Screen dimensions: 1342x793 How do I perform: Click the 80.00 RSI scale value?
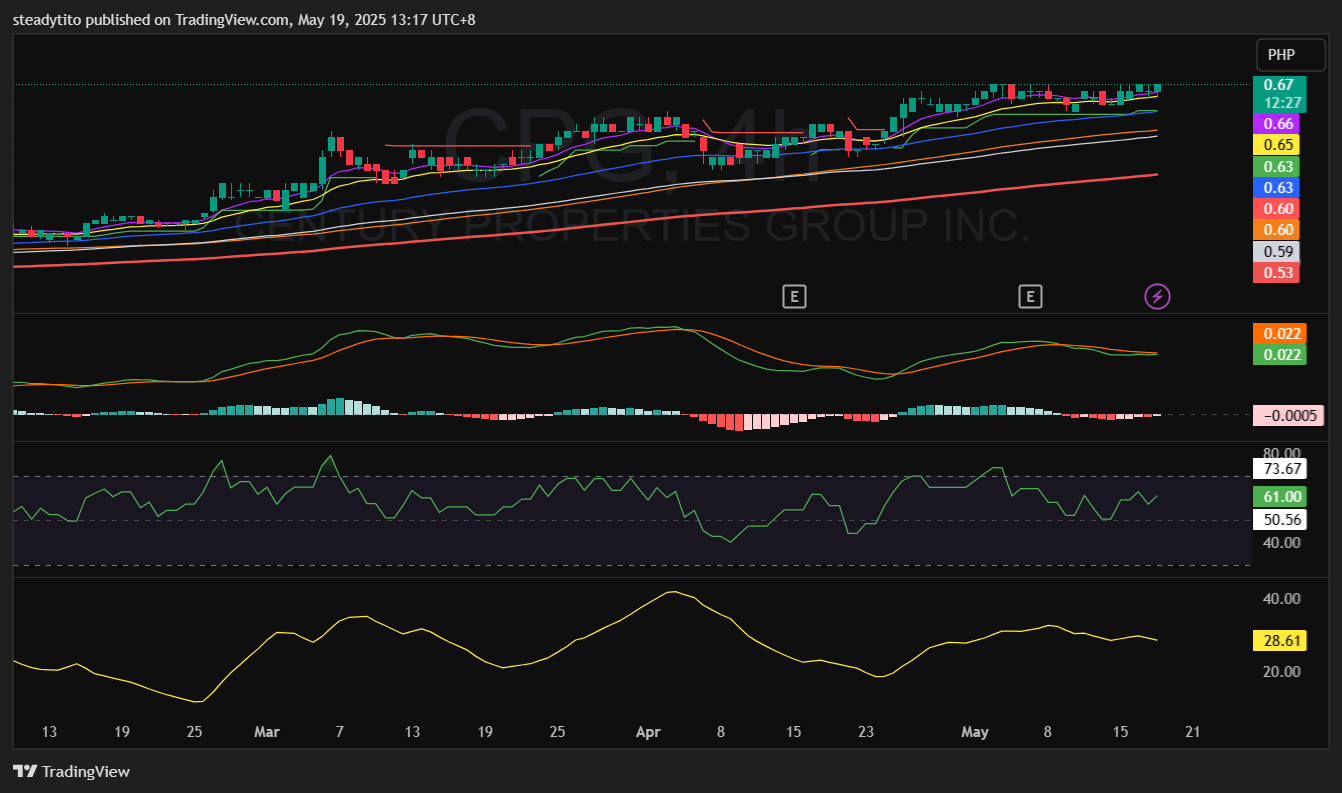pos(1282,453)
